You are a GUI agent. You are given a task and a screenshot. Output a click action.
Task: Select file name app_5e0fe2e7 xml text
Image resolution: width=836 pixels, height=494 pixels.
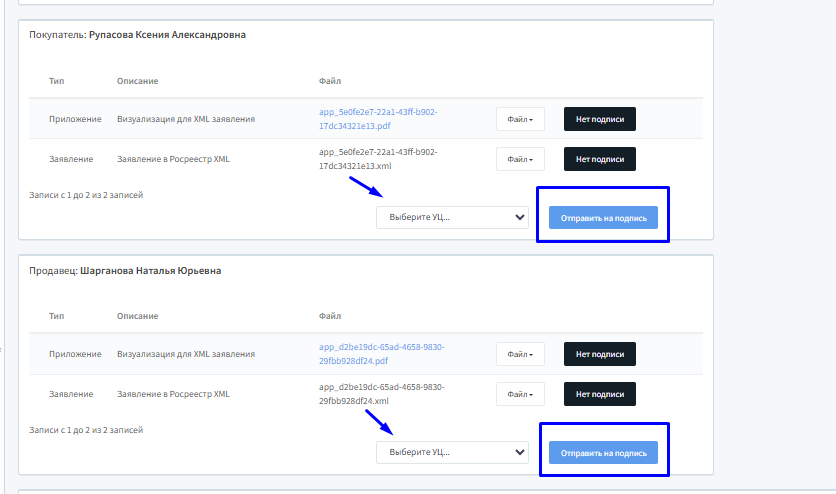(x=378, y=159)
